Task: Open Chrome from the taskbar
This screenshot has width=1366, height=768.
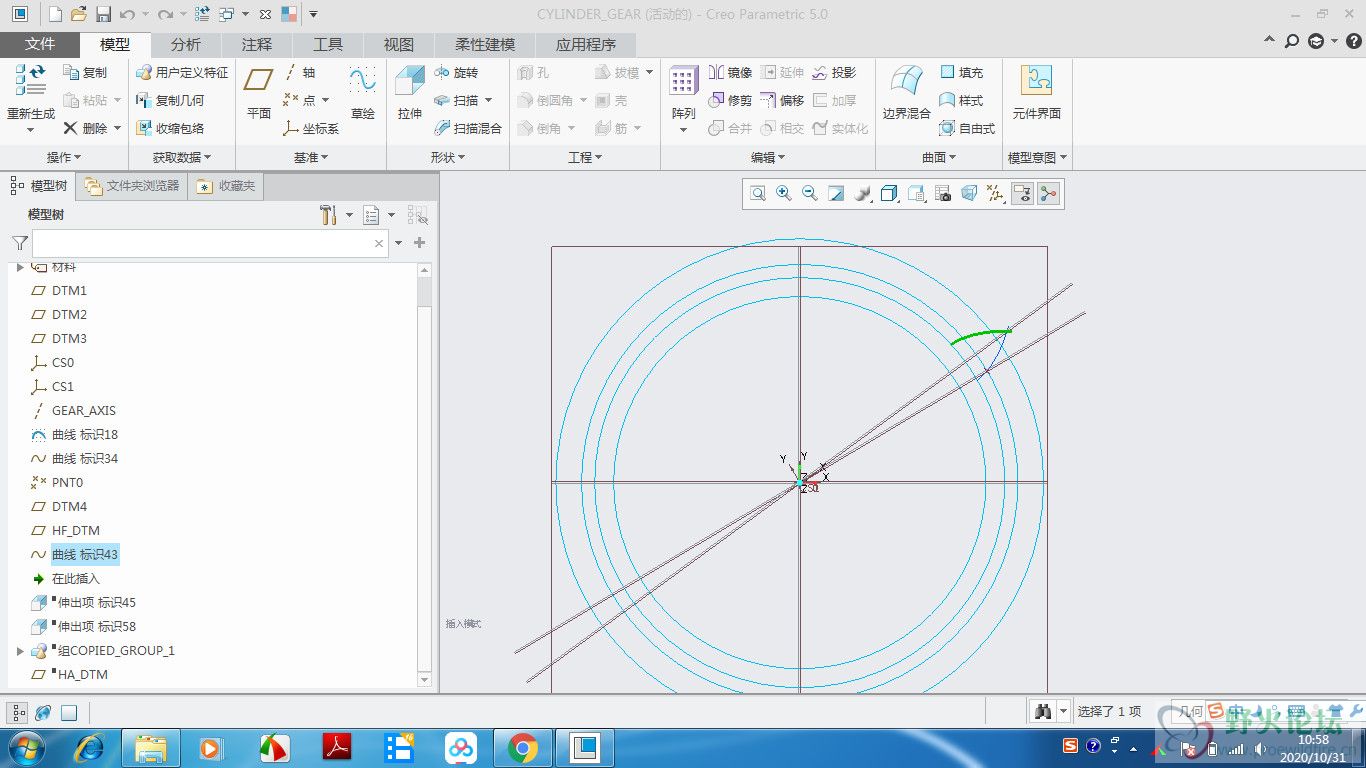Action: coord(522,747)
